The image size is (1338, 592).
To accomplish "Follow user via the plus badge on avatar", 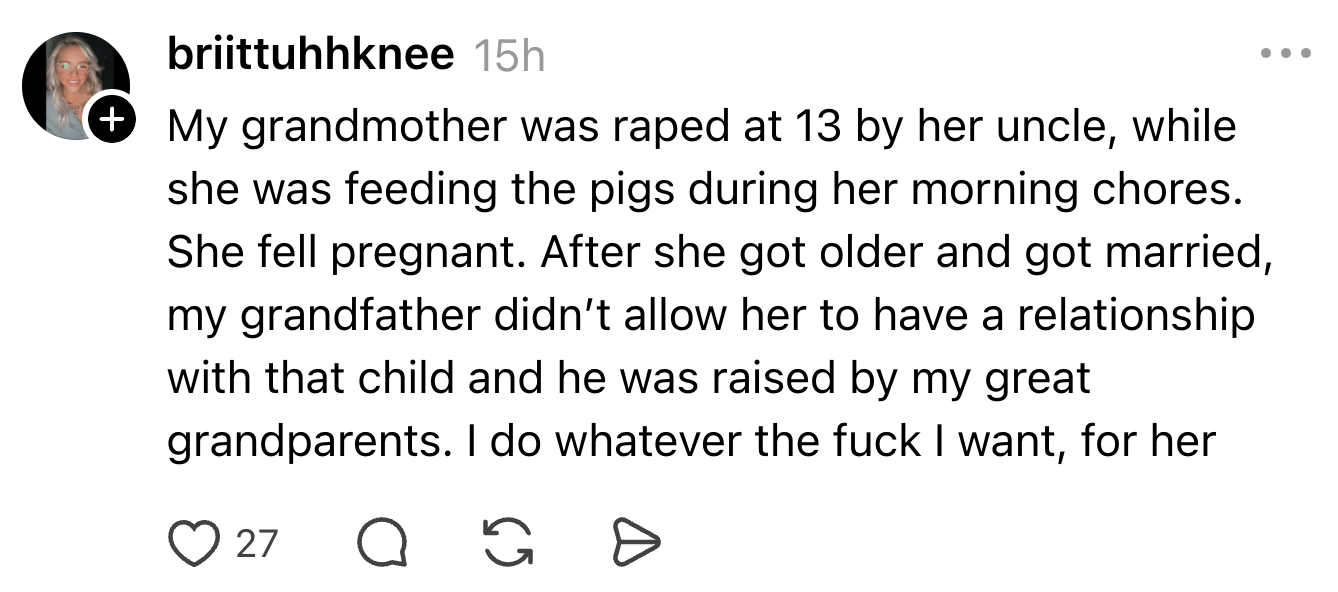I will (x=110, y=121).
